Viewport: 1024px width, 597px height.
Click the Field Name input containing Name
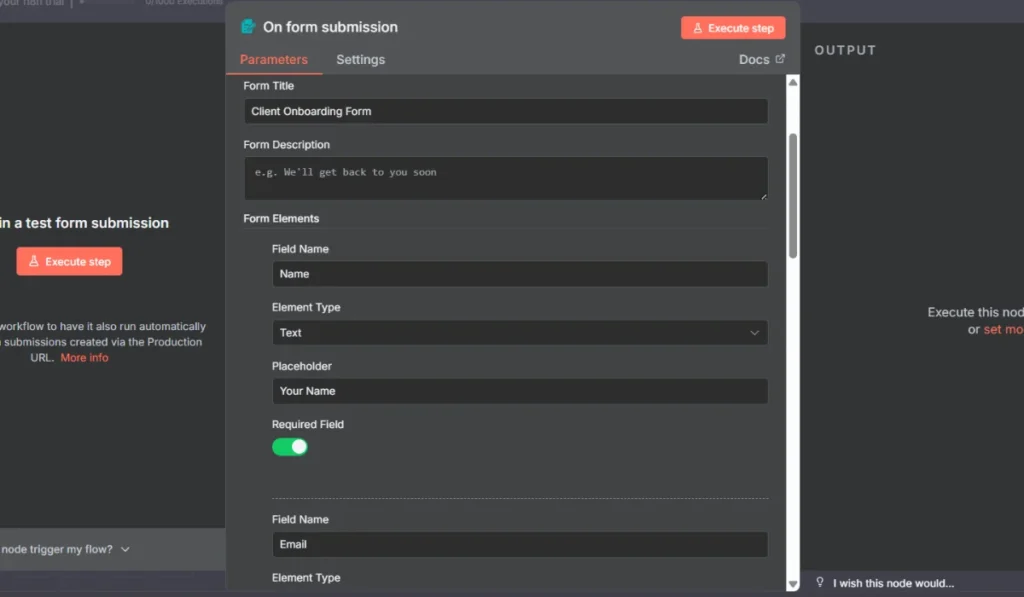(519, 274)
